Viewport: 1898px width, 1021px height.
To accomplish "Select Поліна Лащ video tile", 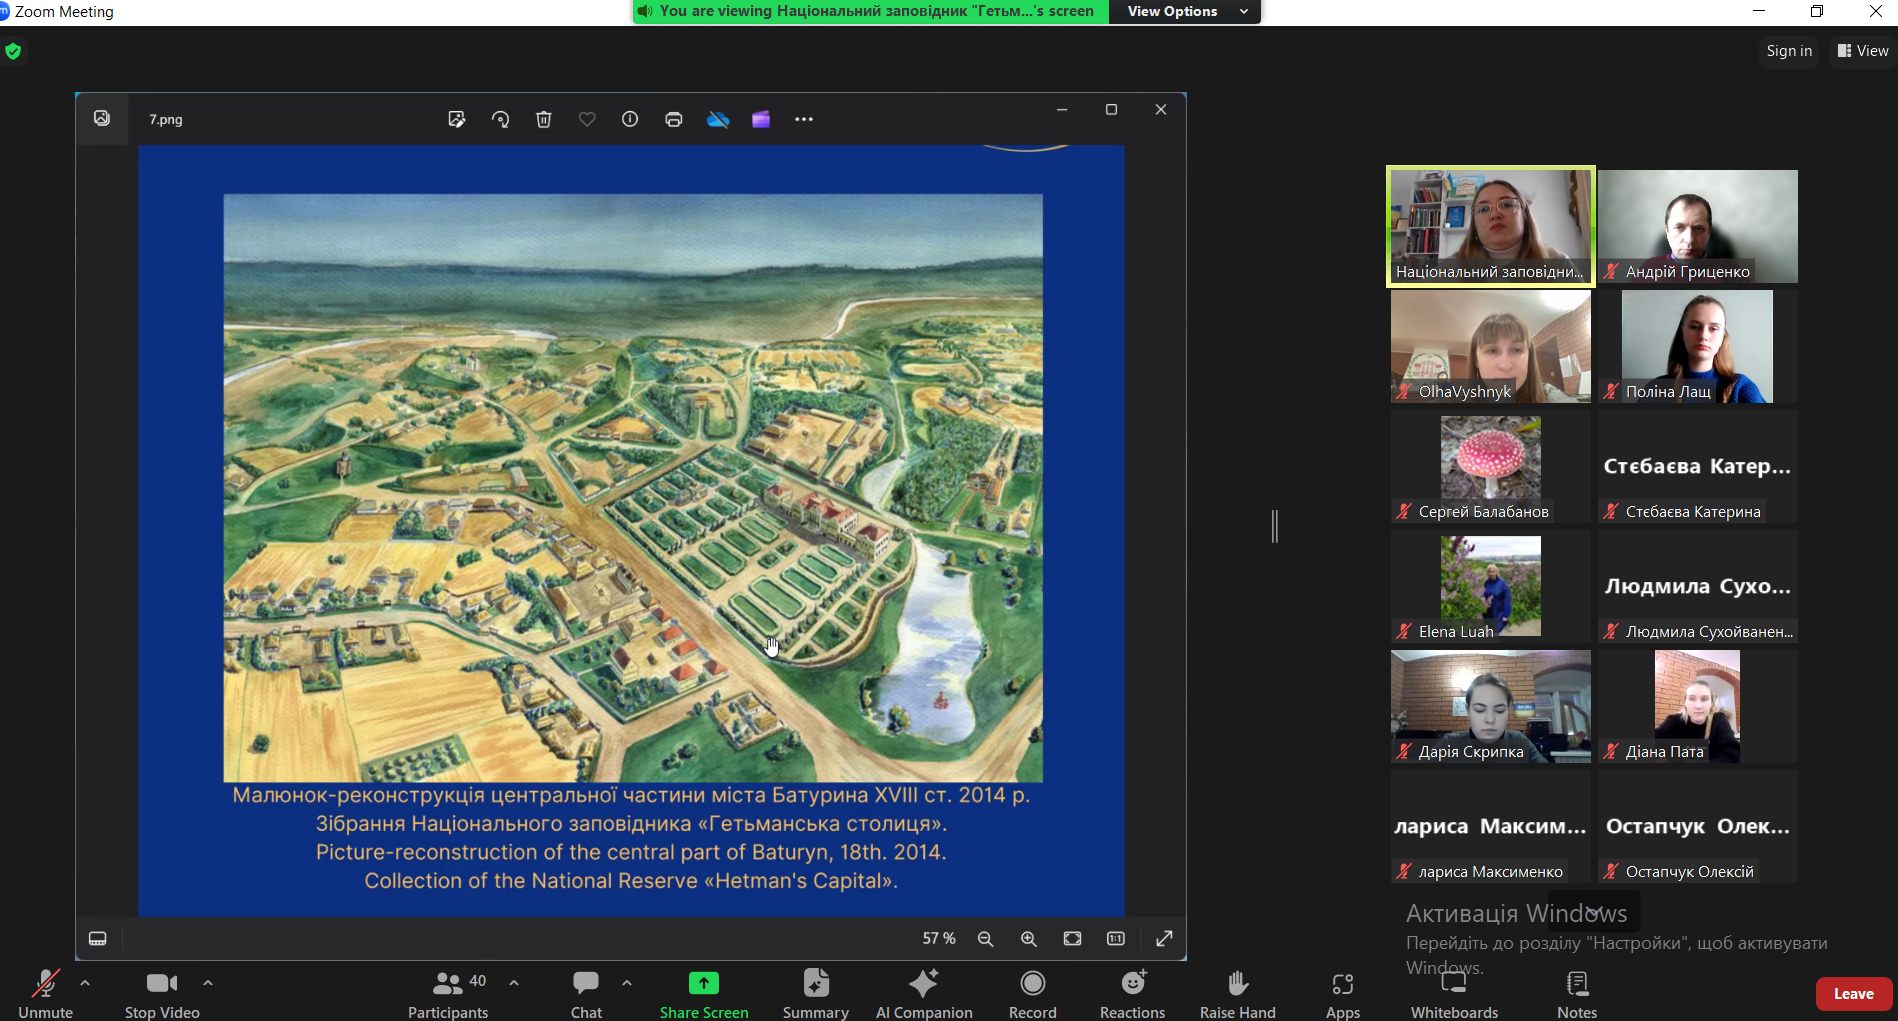I will point(1697,346).
